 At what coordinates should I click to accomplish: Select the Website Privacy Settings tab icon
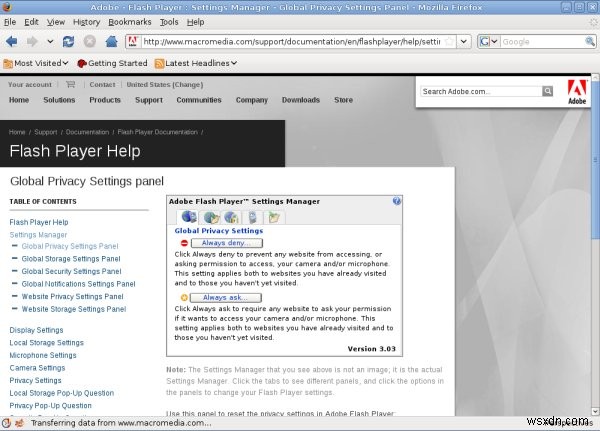pos(274,217)
